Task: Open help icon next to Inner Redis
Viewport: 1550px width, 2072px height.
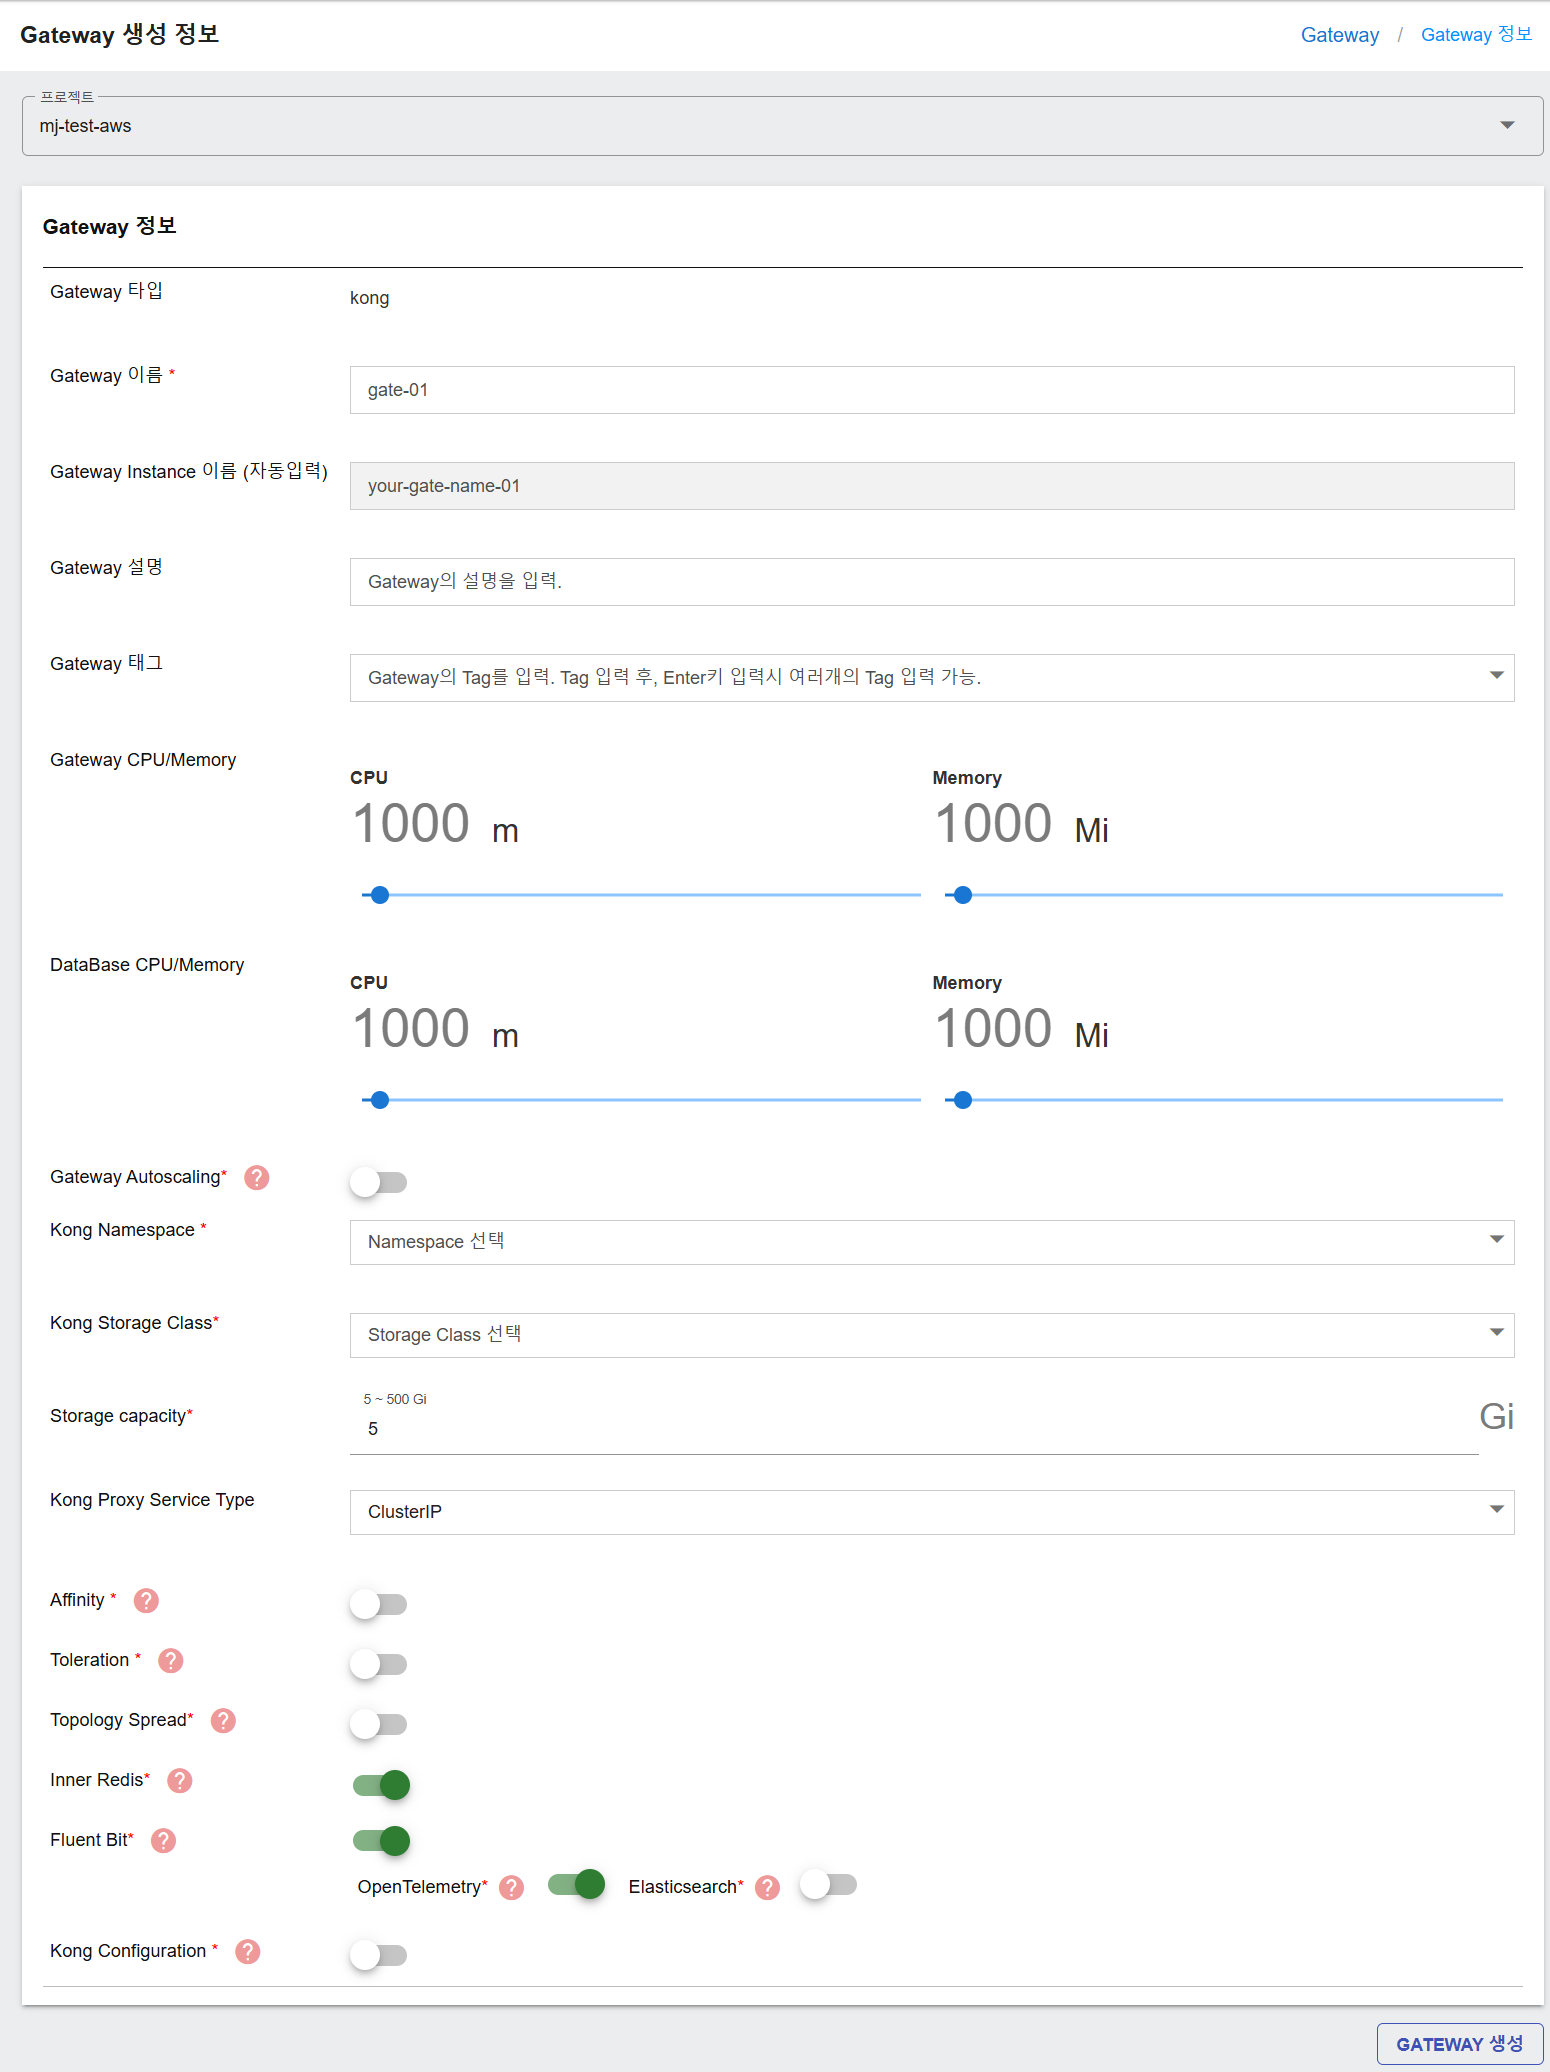Action: [180, 1781]
